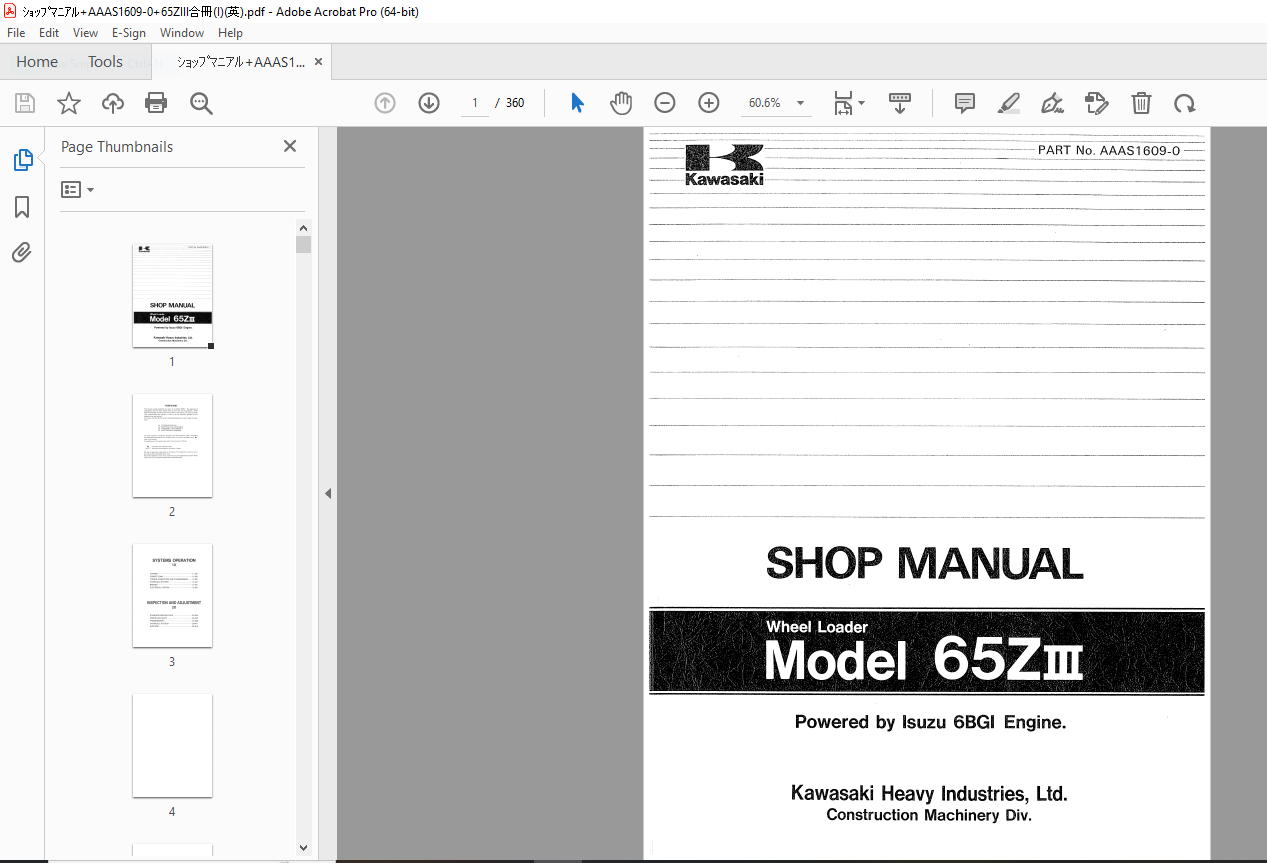Toggle the Bookmarks panel icon
This screenshot has height=863, width=1267.
tap(22, 207)
